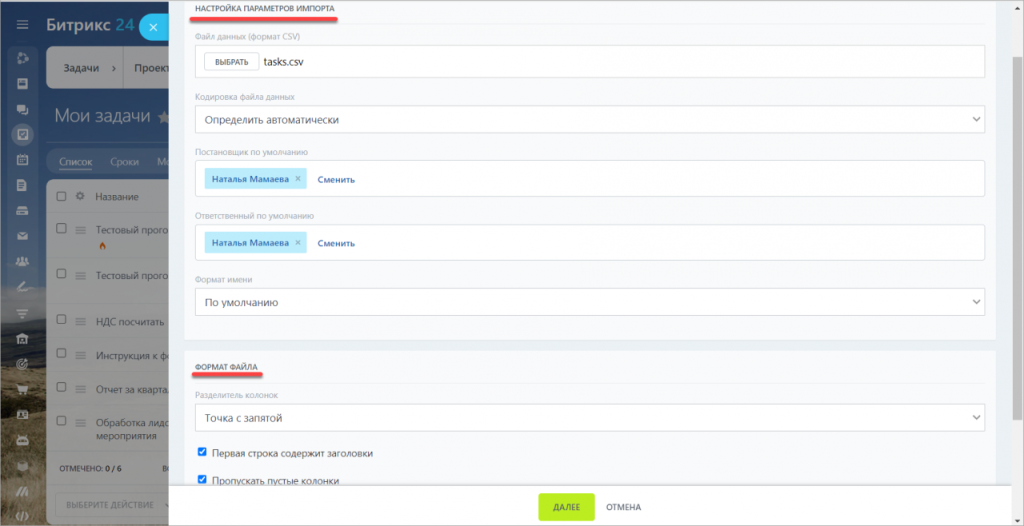Switch to the Список tab
Viewport: 1024px width, 526px height.
coord(75,161)
